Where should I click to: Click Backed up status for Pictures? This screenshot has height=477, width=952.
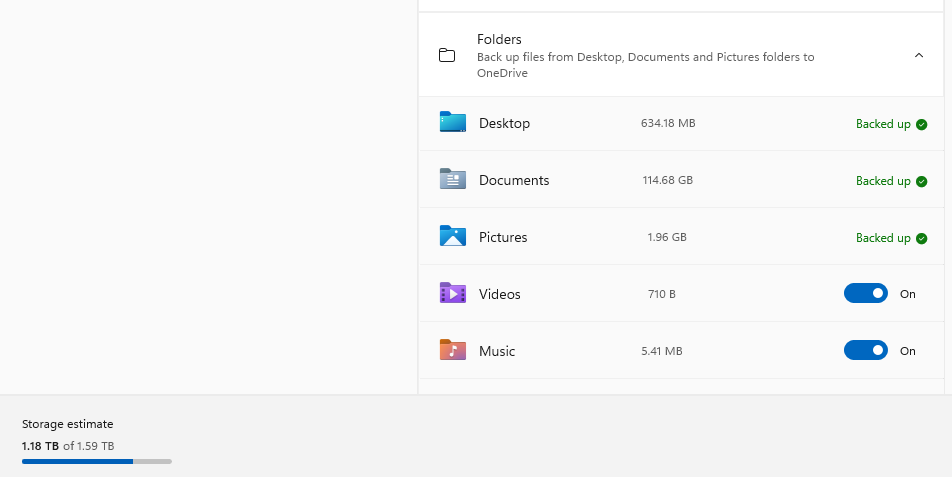pos(883,238)
